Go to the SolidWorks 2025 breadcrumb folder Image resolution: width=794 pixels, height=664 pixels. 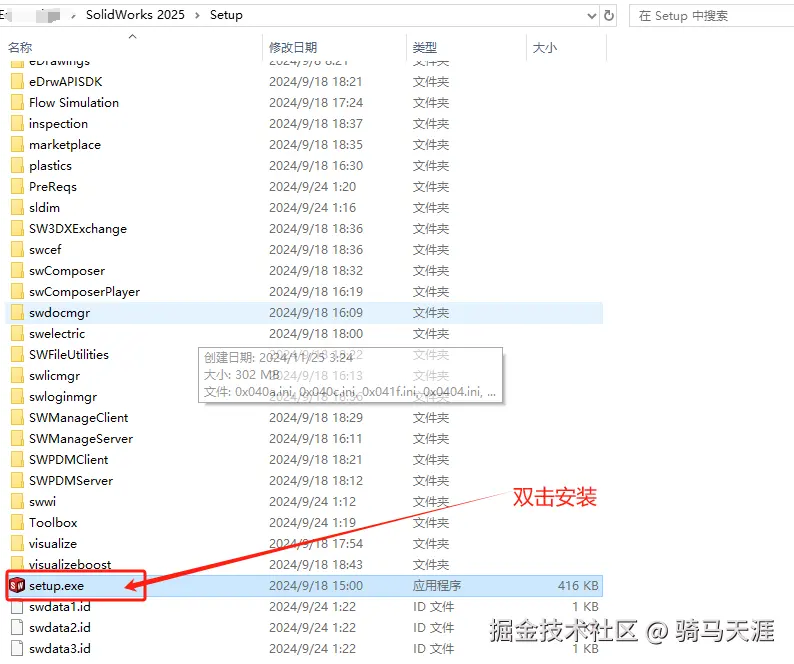click(x=135, y=15)
